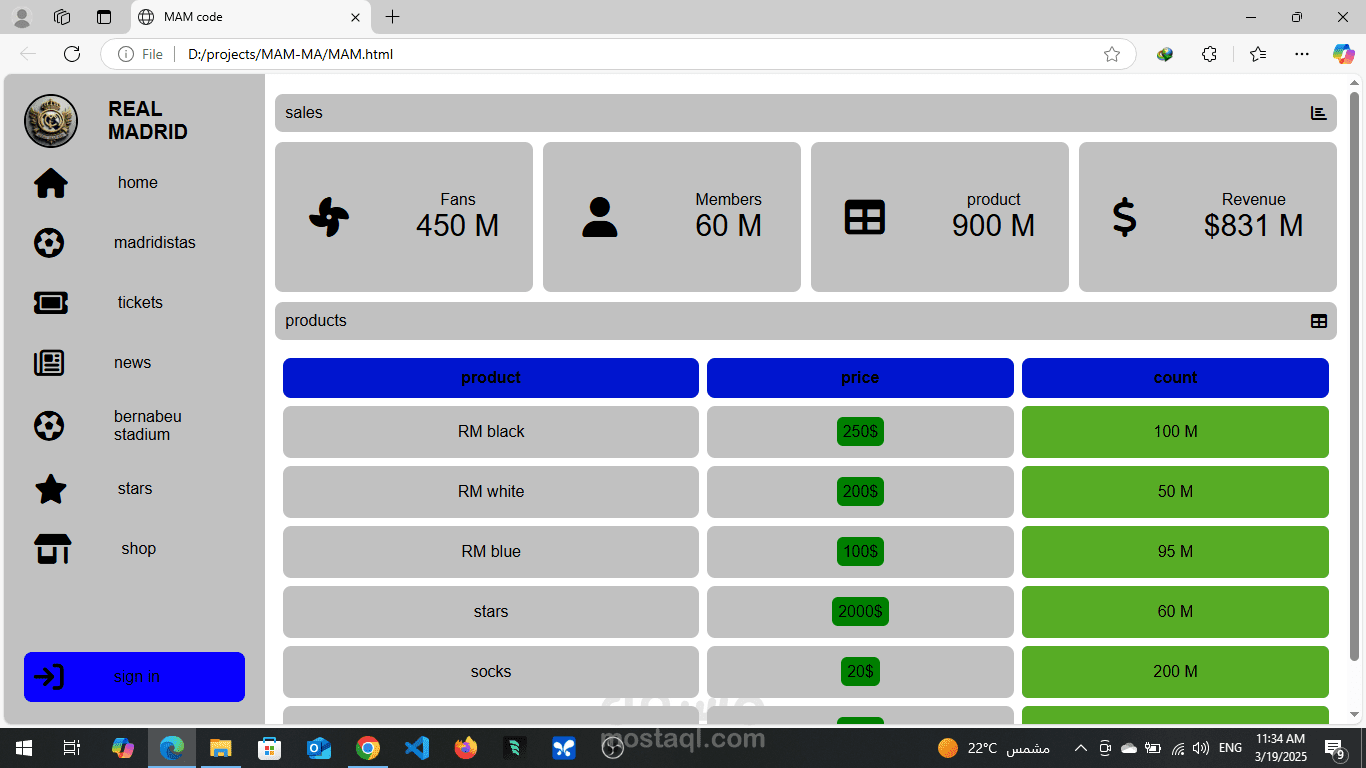
Task: Select the RM white product cell
Action: click(x=491, y=492)
